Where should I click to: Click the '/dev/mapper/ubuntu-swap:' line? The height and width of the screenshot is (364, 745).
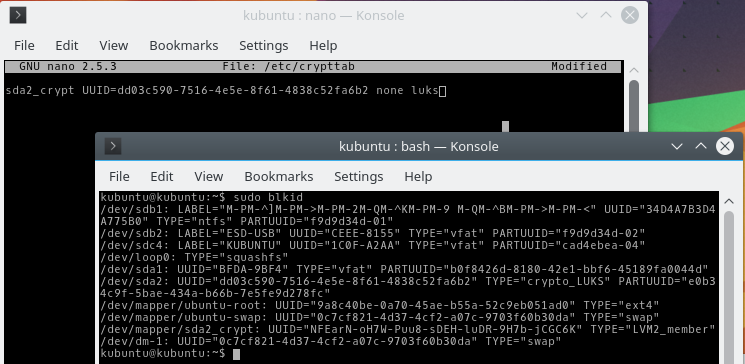click(x=380, y=317)
